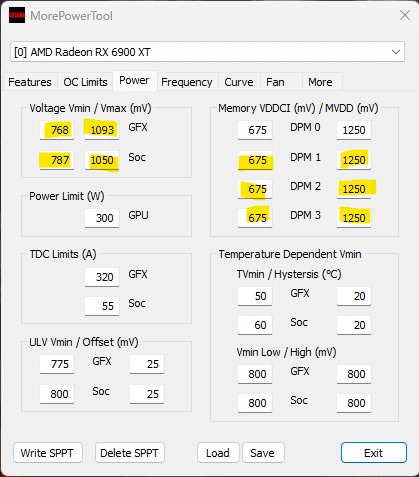The height and width of the screenshot is (477, 419).
Task: Click the GFX Vmin High field showing 800
Action: tap(354, 374)
